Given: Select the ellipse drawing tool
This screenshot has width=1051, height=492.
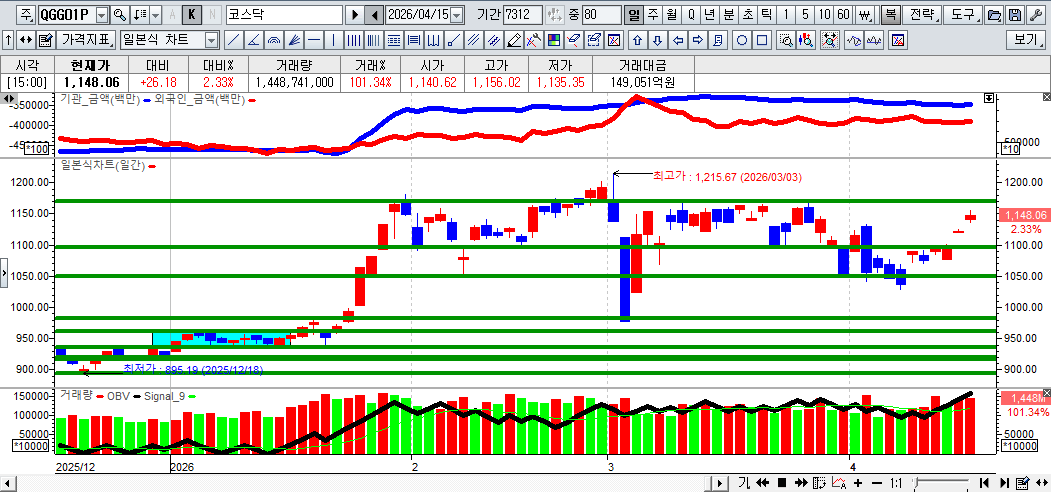Looking at the screenshot, I should [x=743, y=41].
